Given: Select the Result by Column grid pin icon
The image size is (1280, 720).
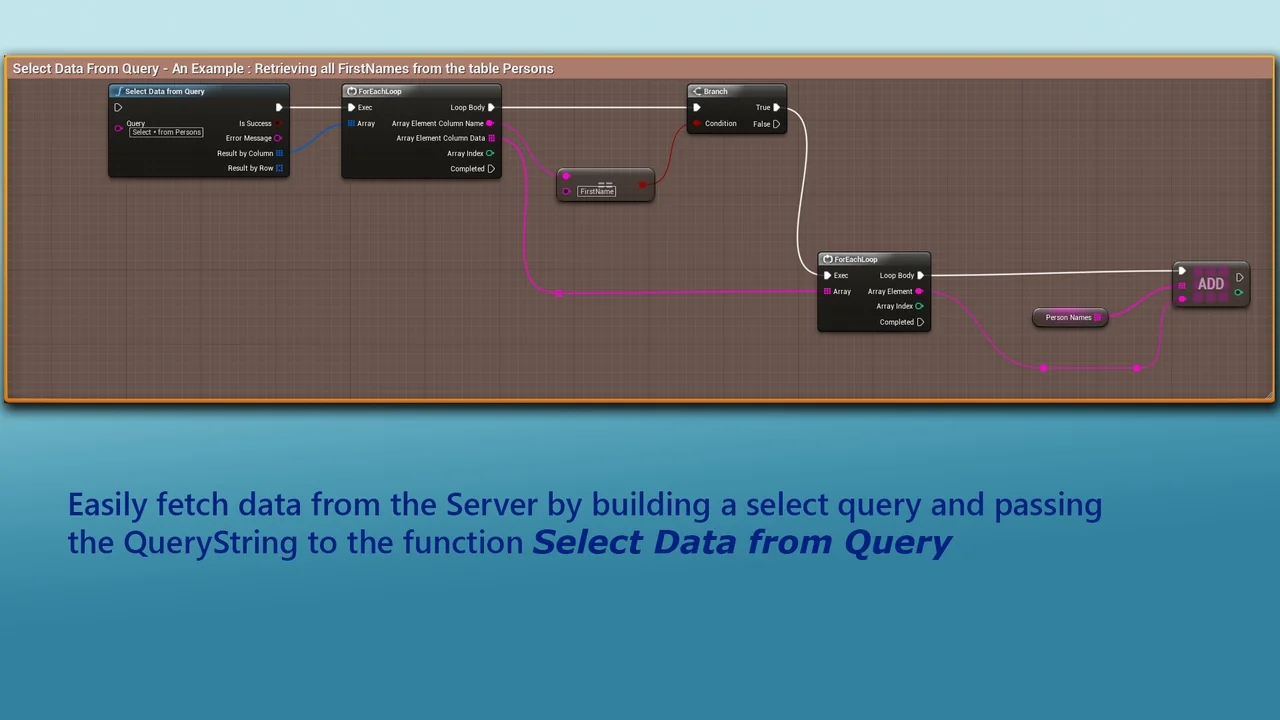Looking at the screenshot, I should pos(279,153).
